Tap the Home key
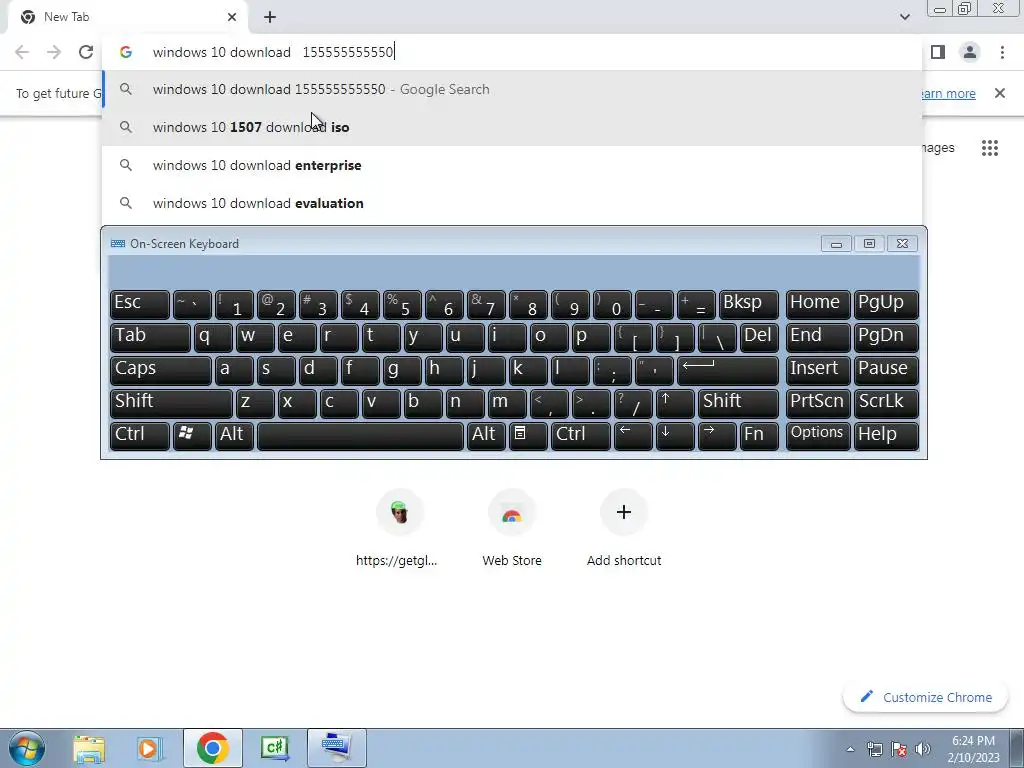The image size is (1024, 768). [818, 304]
